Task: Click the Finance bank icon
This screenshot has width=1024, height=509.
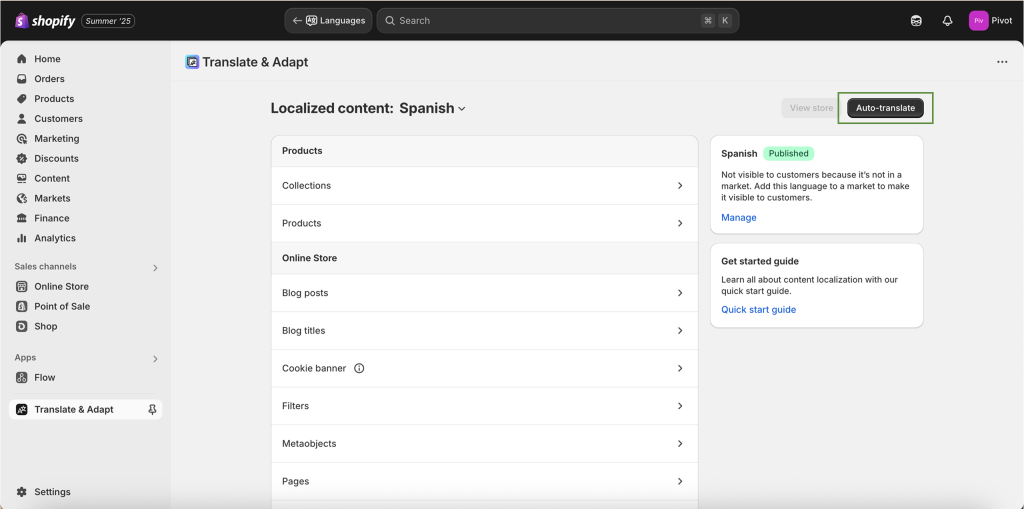Action: point(22,218)
